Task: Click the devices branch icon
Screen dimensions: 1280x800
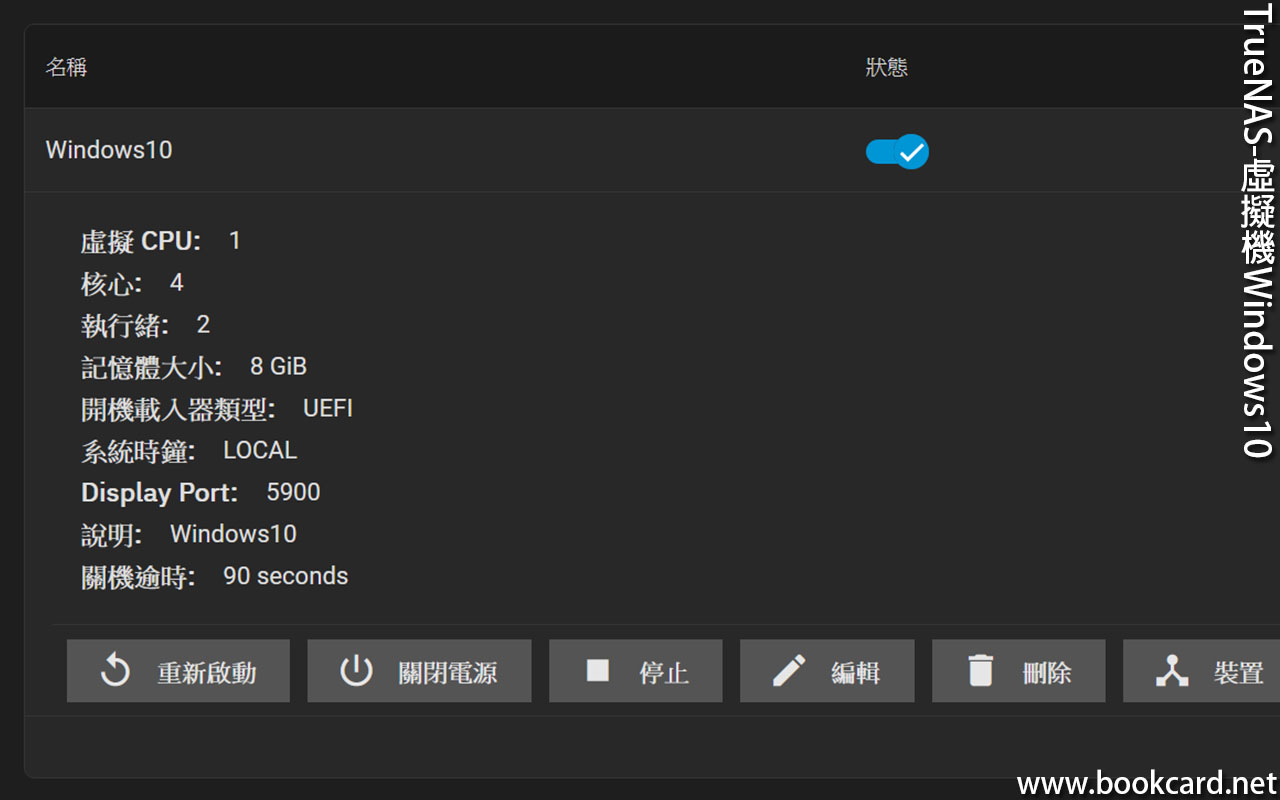Action: pyautogui.click(x=1172, y=671)
